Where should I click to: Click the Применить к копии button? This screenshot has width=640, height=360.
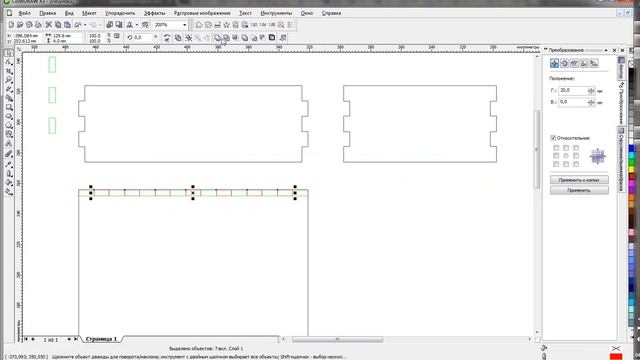579,180
